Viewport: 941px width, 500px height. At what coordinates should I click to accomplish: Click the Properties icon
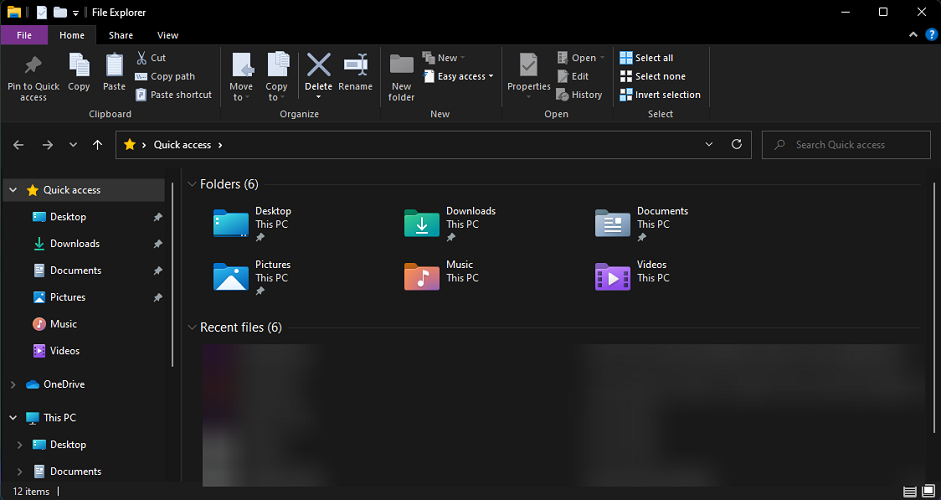click(529, 65)
